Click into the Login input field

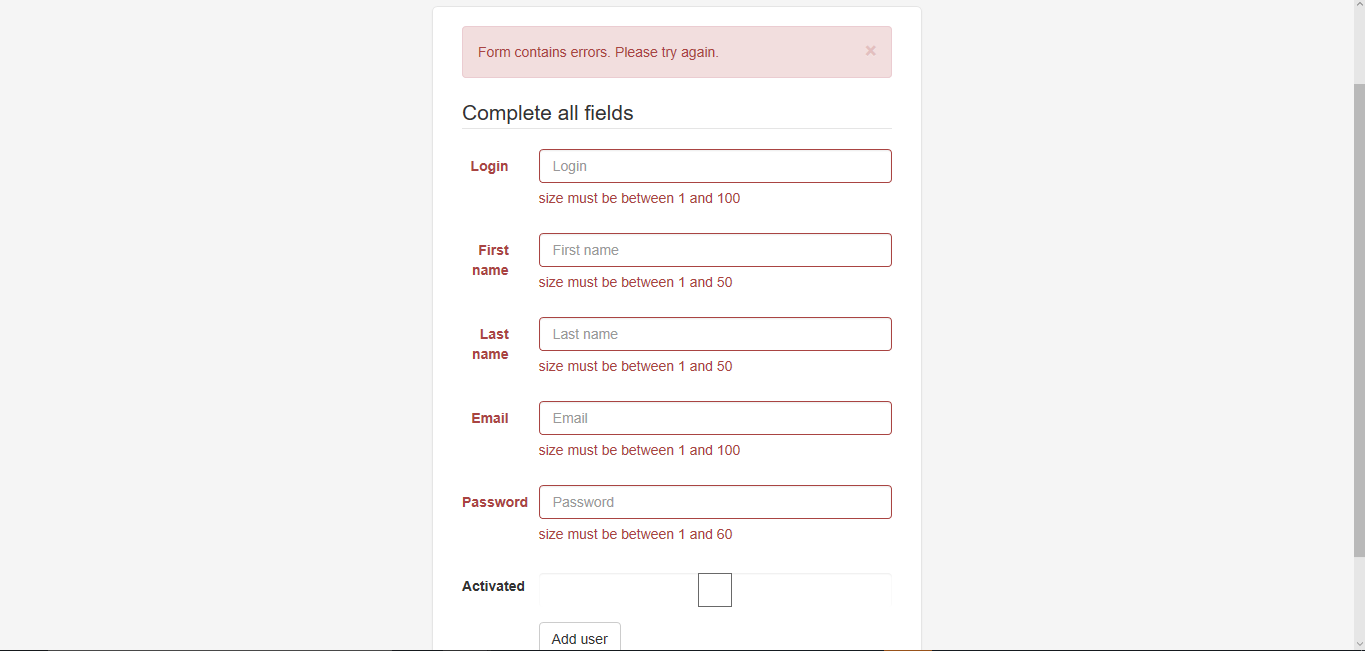tap(715, 166)
